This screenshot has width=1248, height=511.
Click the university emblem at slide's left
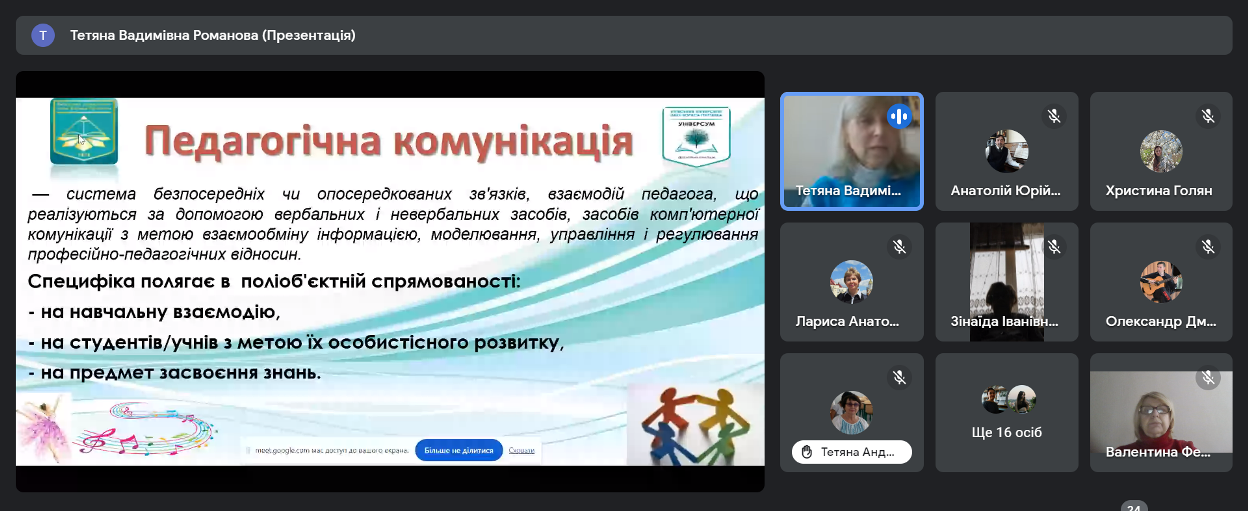click(x=84, y=131)
